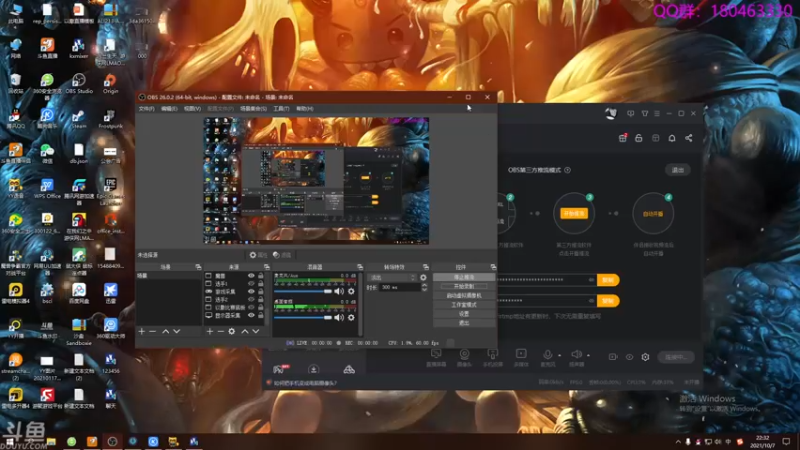The image size is (800, 450).
Task: Click the OBS preview canvas
Action: coord(316,181)
